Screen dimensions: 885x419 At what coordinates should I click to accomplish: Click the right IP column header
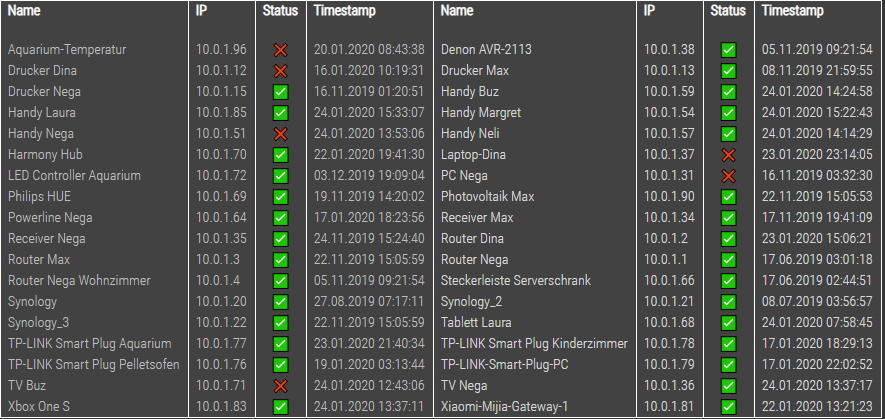pos(649,11)
